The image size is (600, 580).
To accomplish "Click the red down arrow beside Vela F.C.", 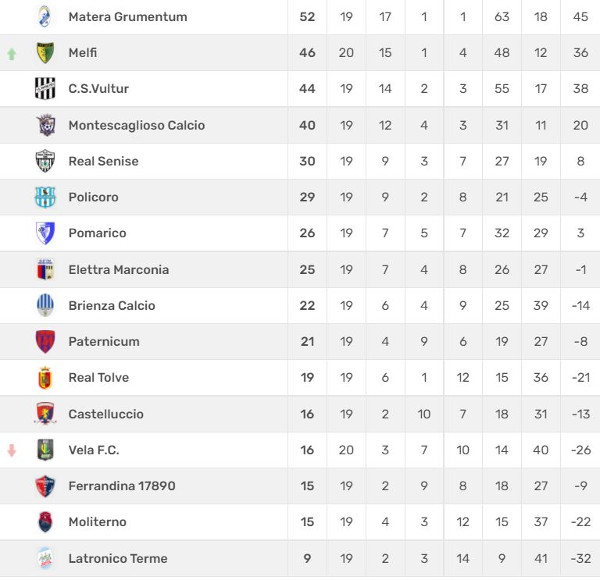I will click(11, 451).
